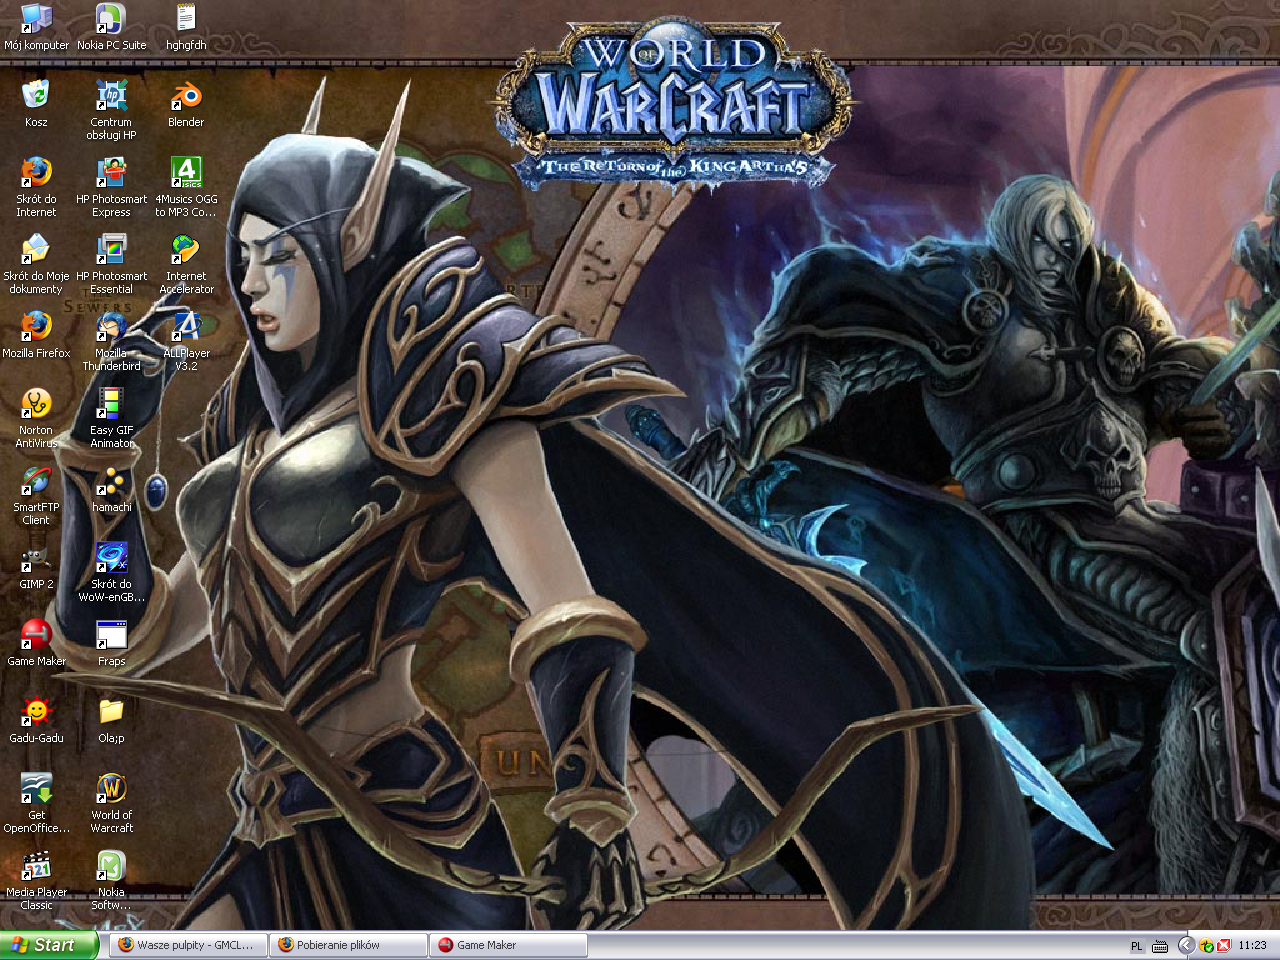This screenshot has width=1280, height=960.
Task: Click the Media Player Classic icon
Action: [x=36, y=867]
